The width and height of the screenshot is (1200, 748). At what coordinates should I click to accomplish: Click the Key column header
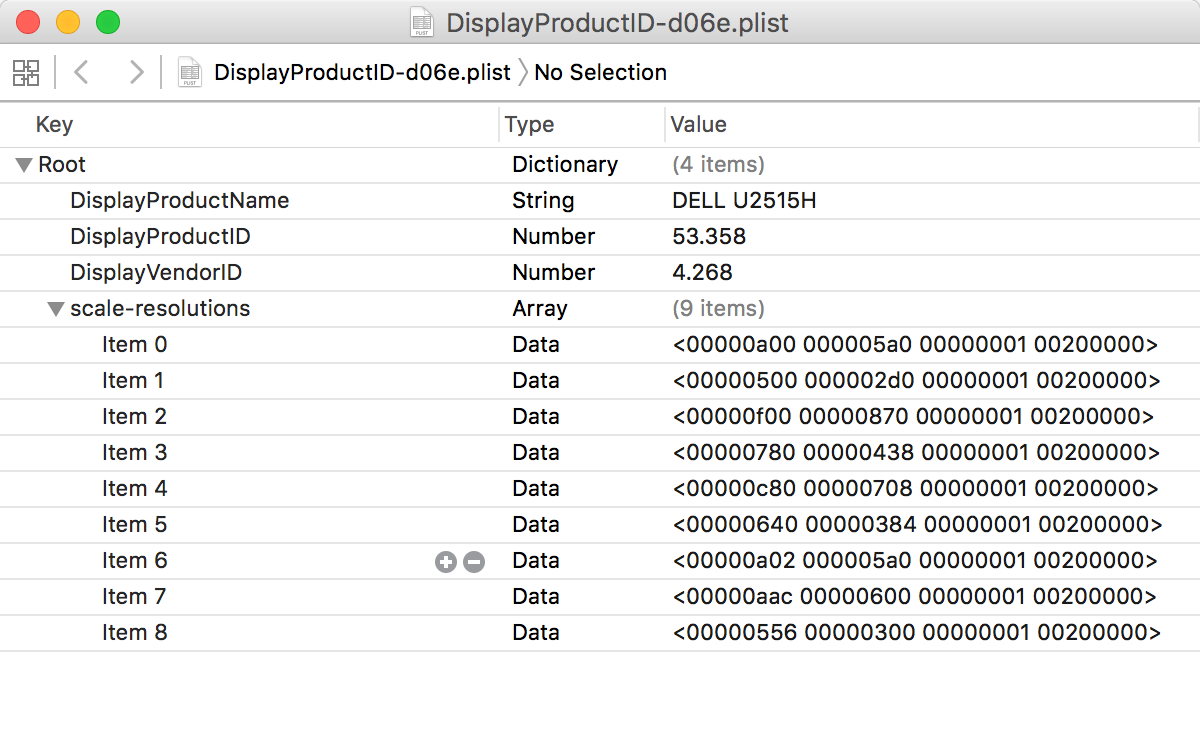[54, 125]
